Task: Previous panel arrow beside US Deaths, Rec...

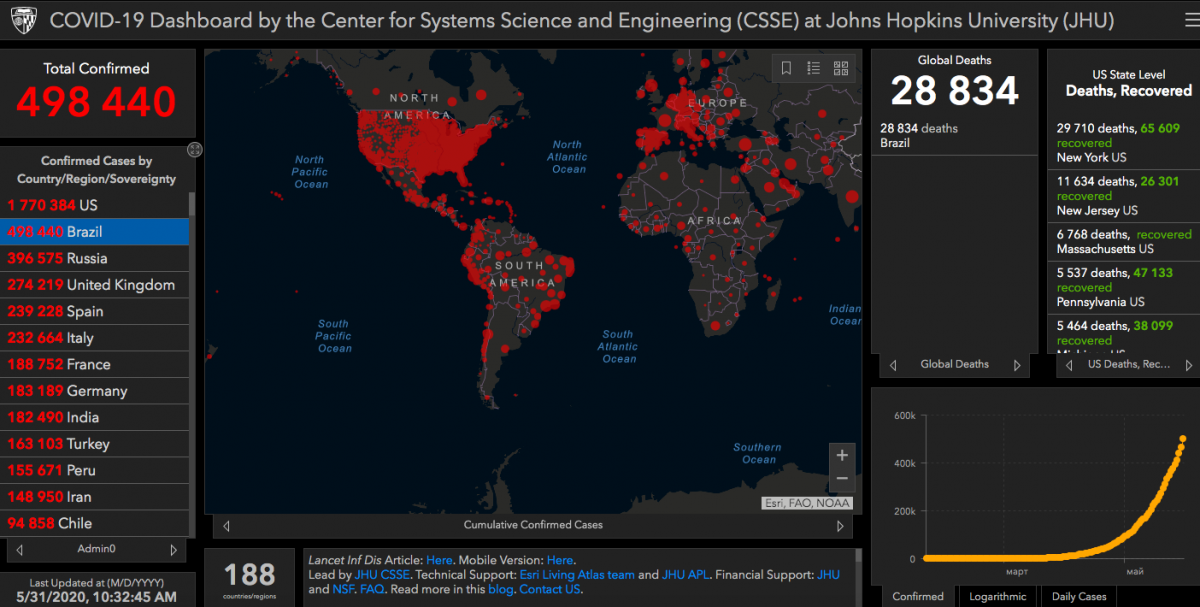Action: pyautogui.click(x=1067, y=365)
